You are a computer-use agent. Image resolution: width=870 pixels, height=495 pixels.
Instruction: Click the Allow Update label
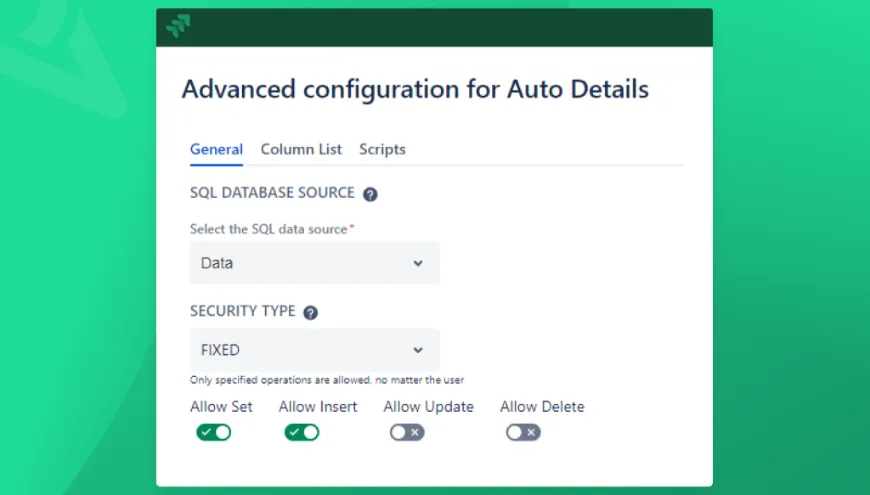428,407
